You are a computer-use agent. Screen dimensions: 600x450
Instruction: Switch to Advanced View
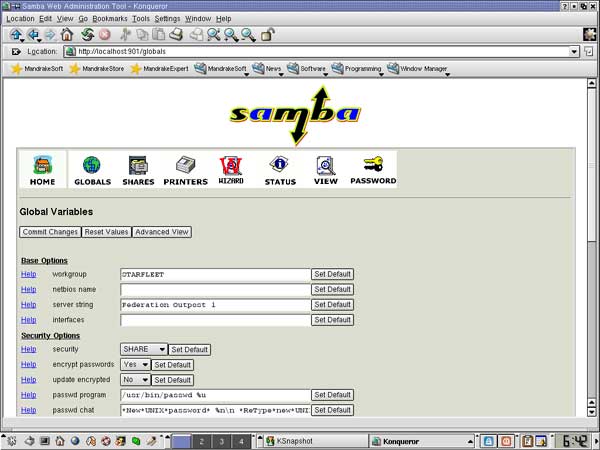coord(161,232)
